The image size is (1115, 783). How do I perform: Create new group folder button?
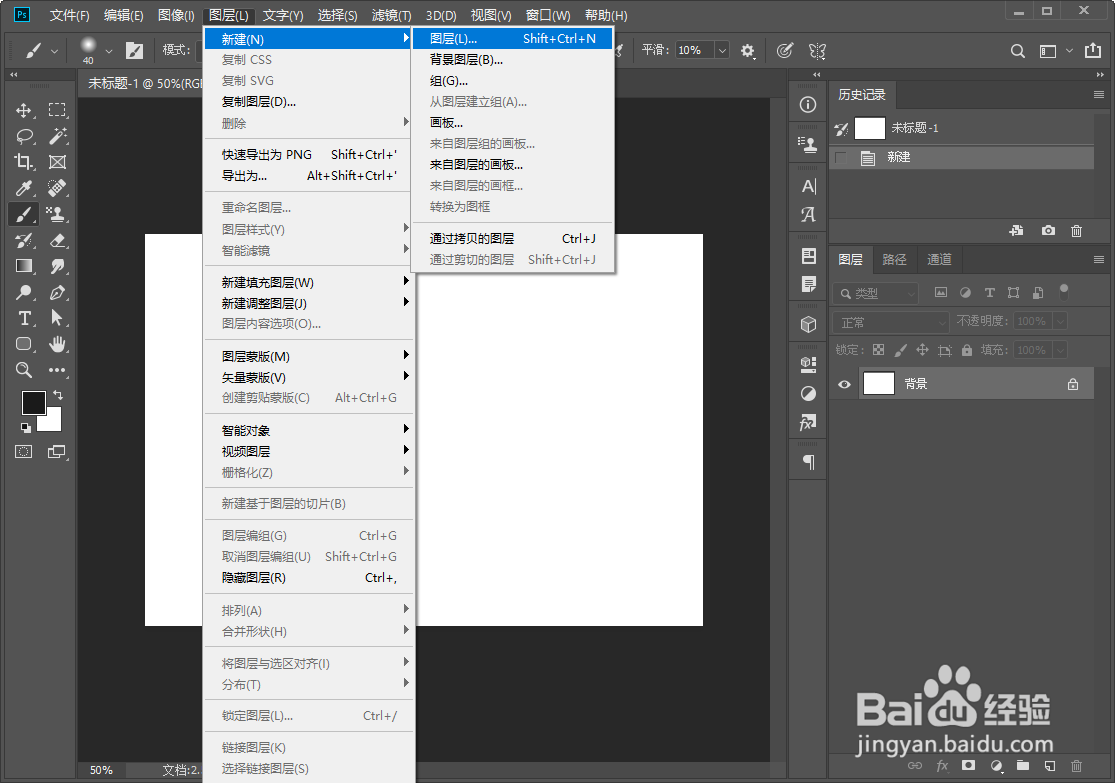click(x=1023, y=766)
